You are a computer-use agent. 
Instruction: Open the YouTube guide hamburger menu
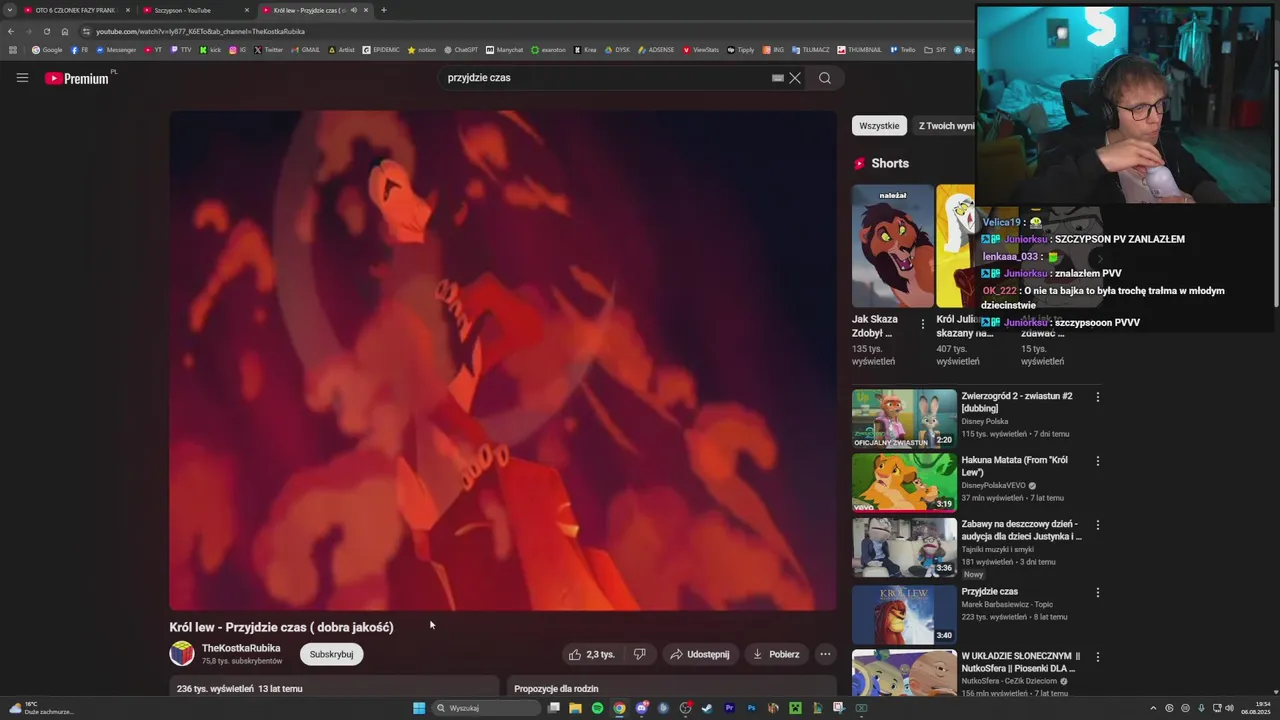[x=22, y=78]
